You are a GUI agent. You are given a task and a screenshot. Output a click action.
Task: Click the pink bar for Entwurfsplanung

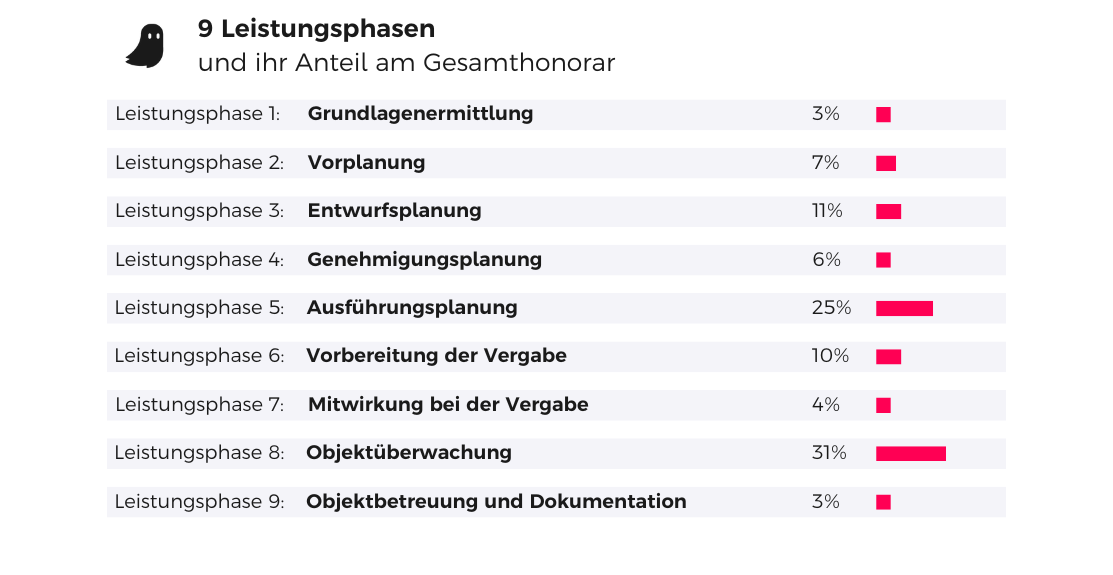(x=888, y=211)
